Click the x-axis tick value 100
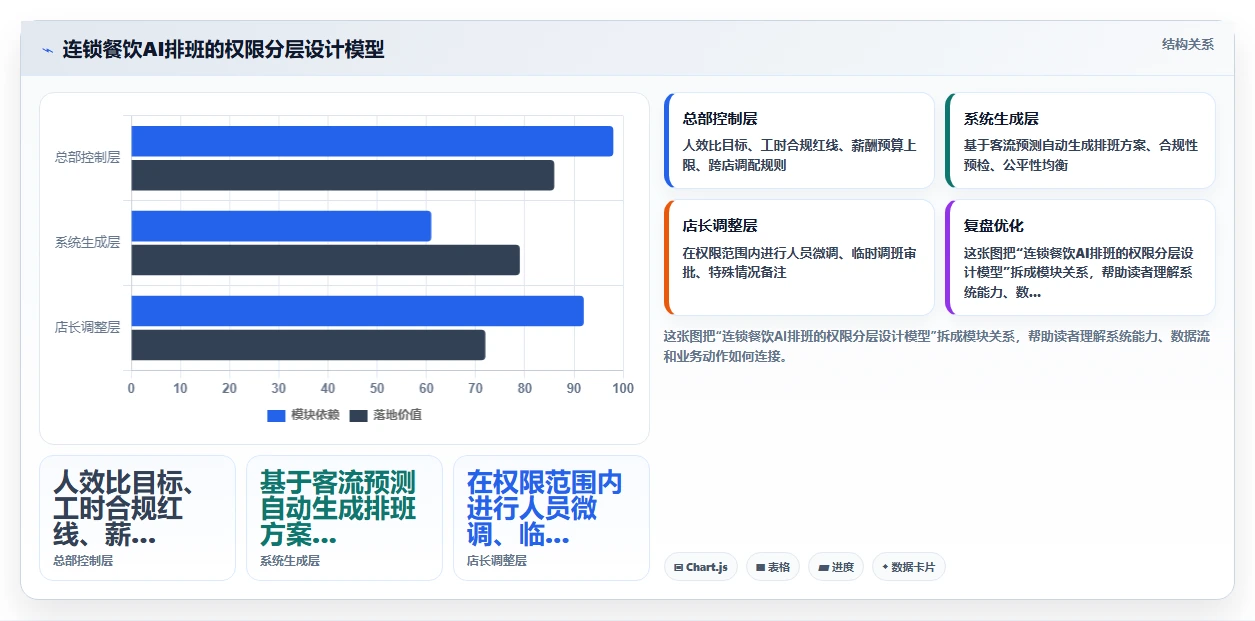 click(622, 388)
